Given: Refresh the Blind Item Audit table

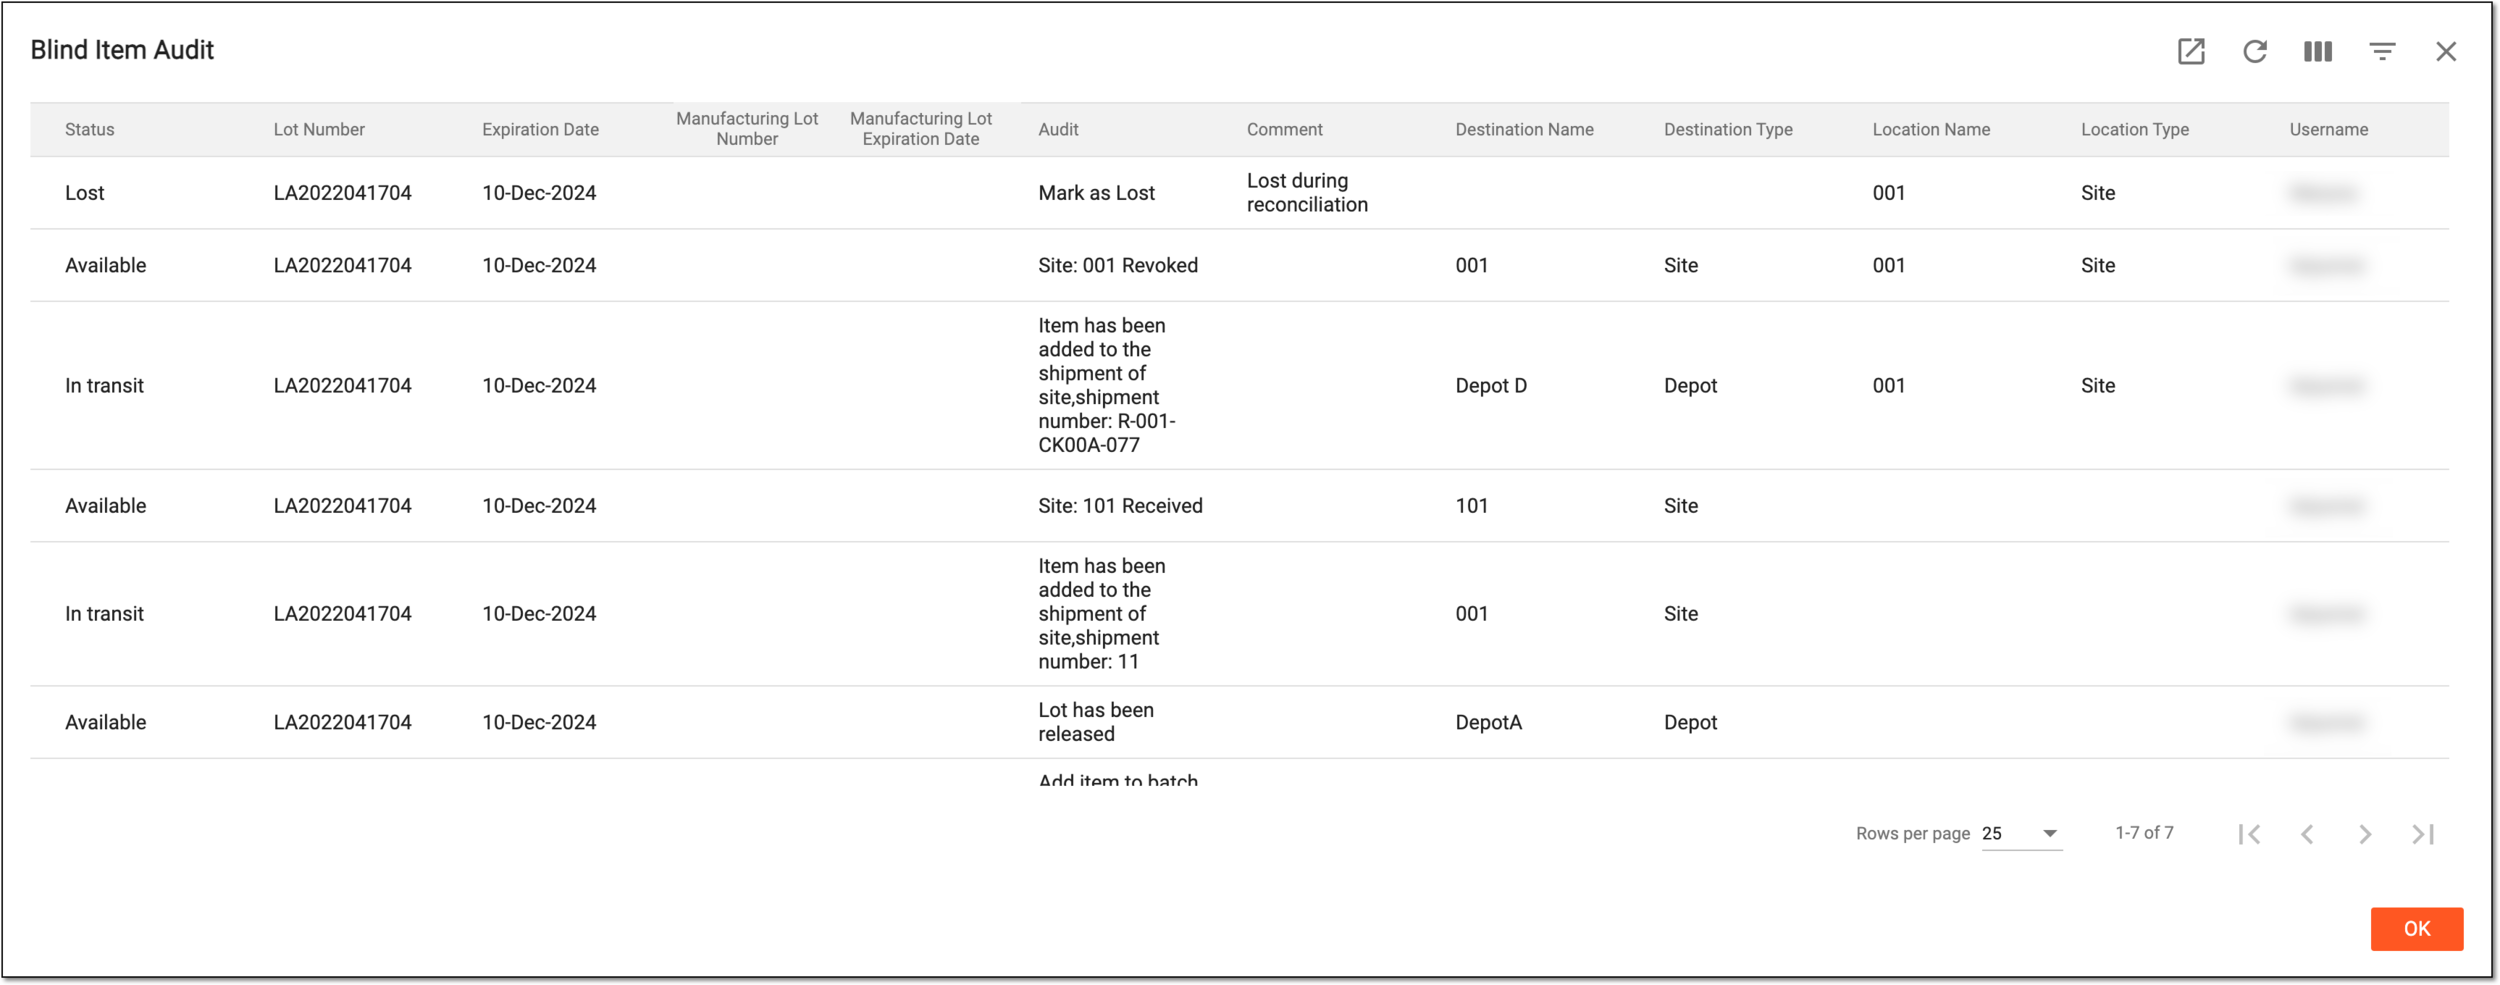Looking at the screenshot, I should click(x=2255, y=51).
